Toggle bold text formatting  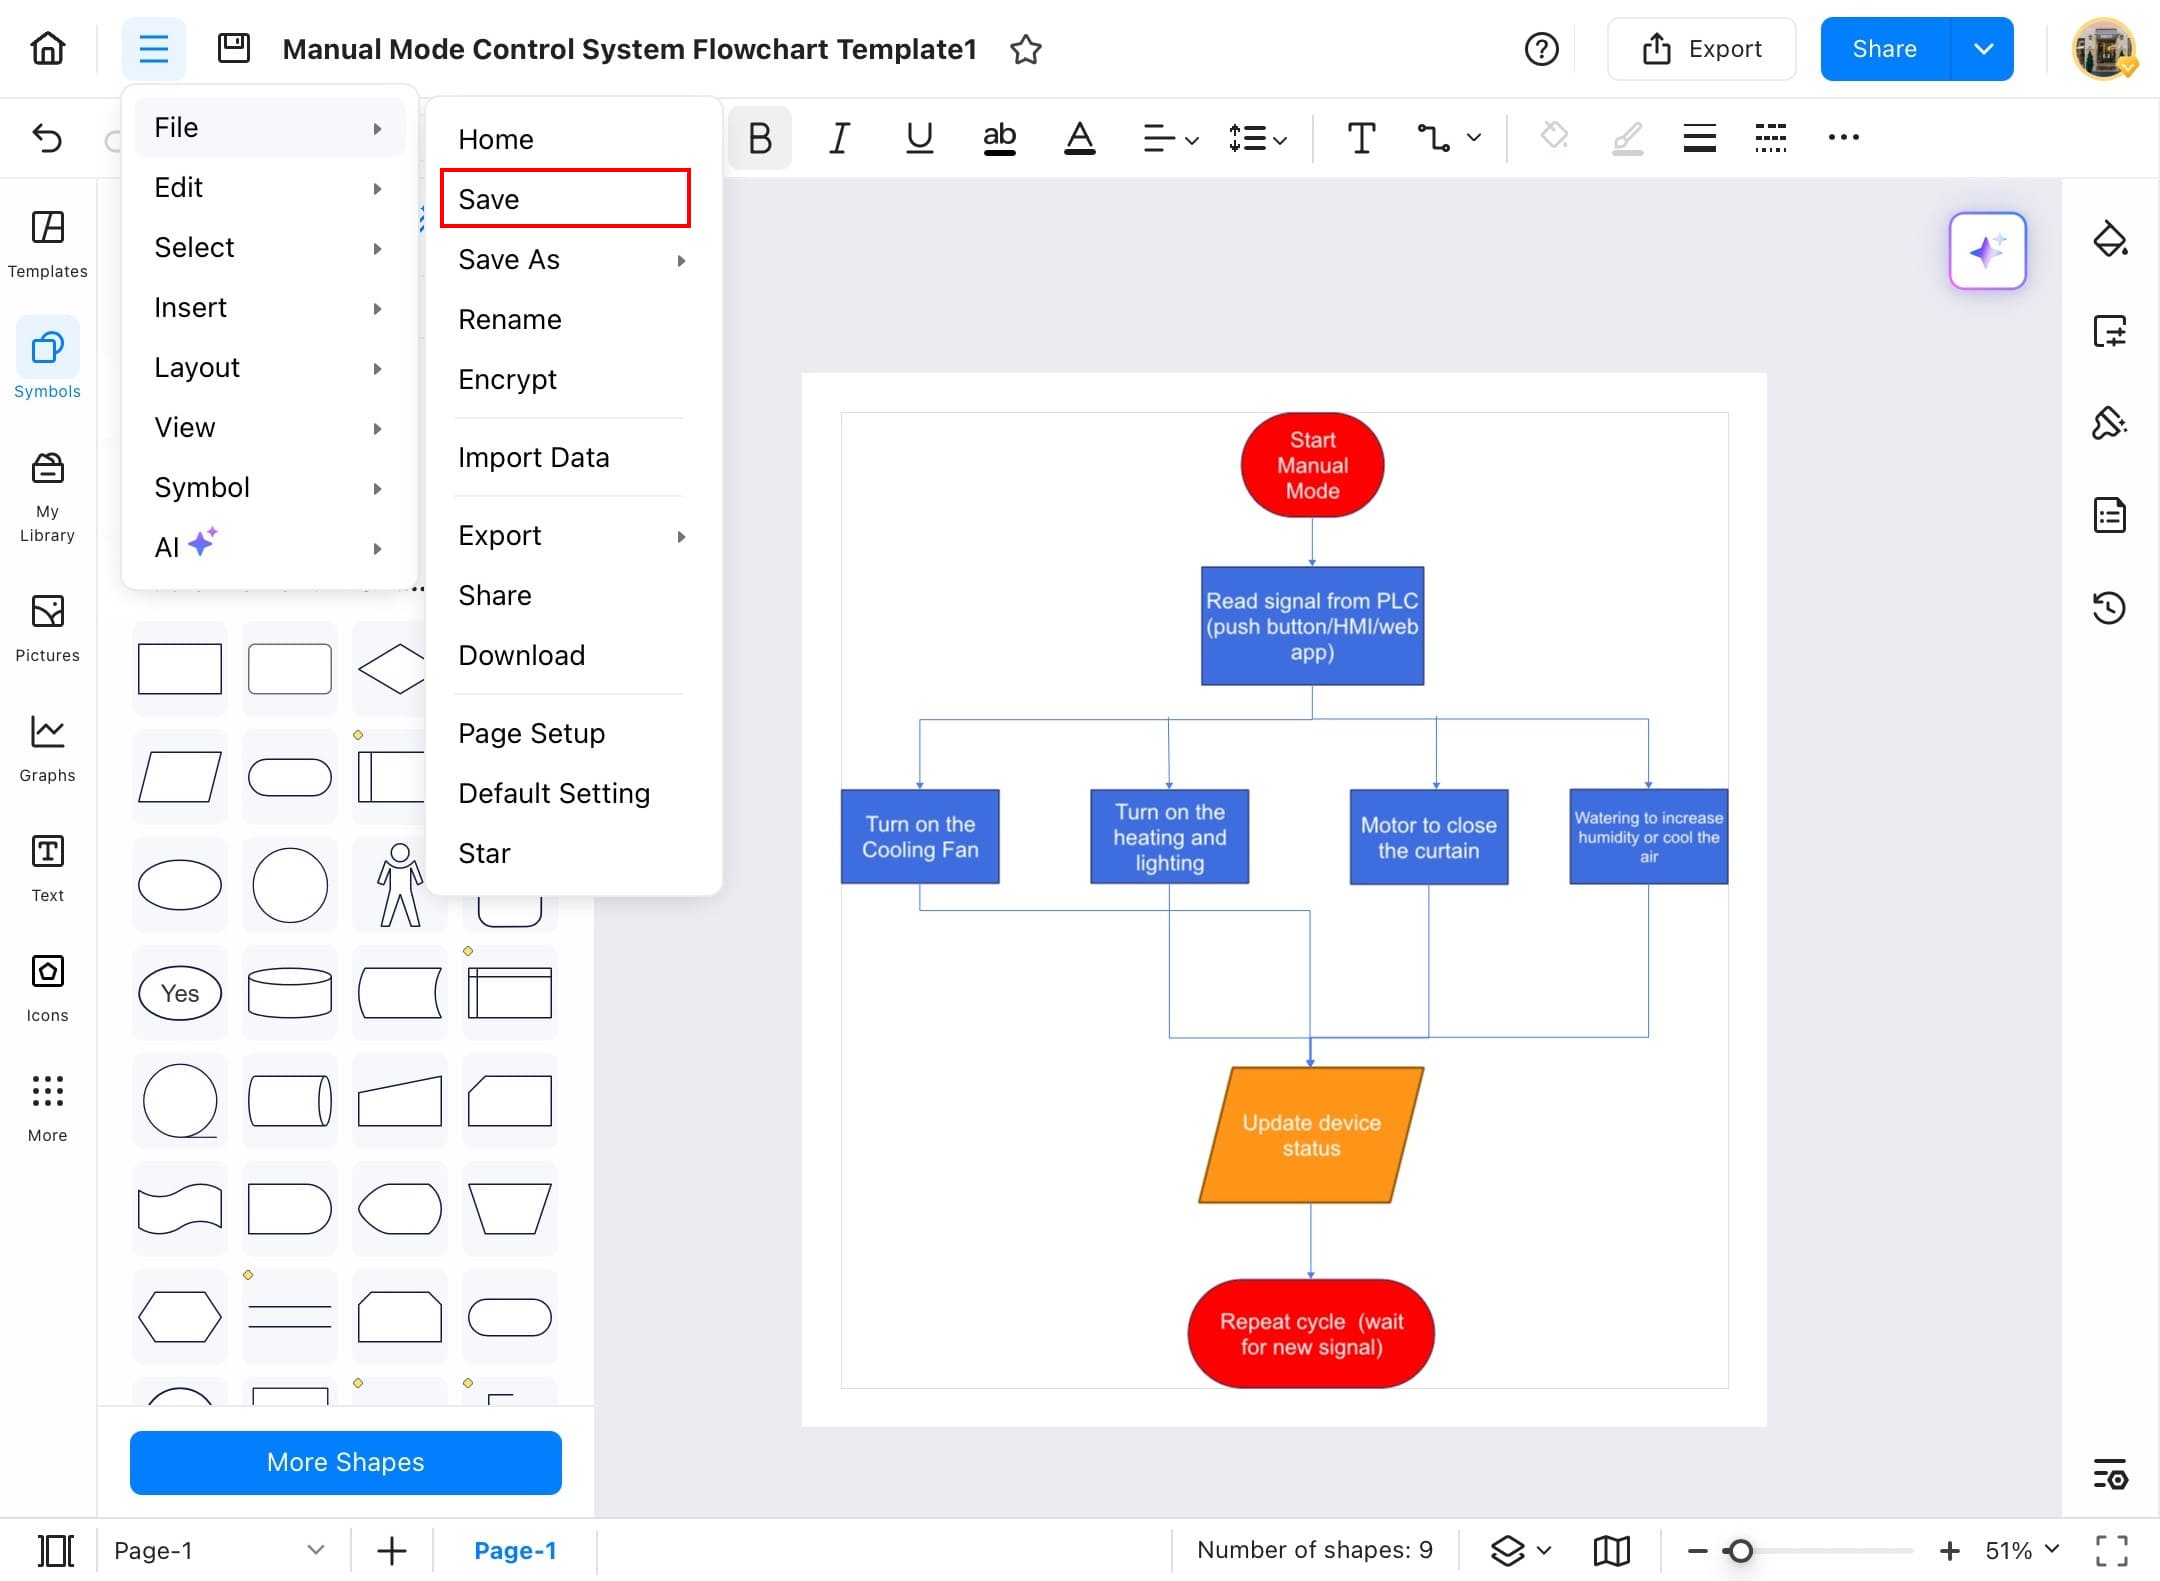759,138
